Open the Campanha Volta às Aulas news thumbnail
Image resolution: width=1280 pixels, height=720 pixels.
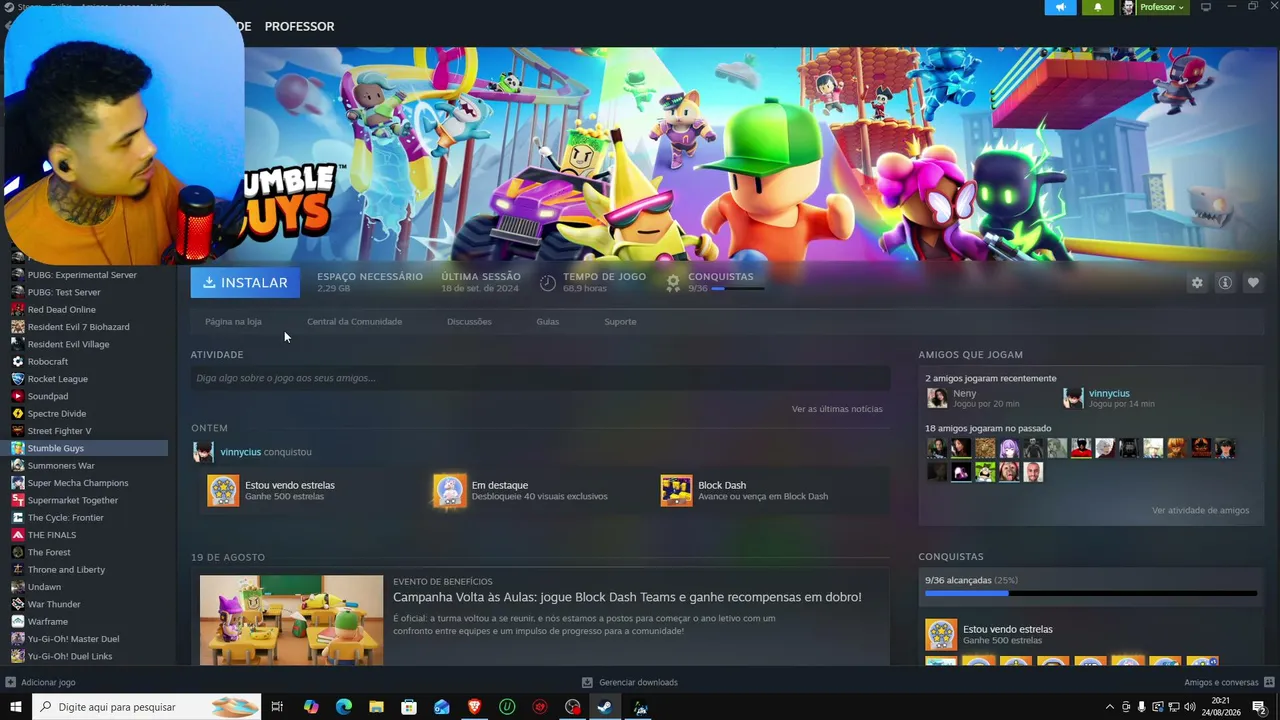coord(291,620)
